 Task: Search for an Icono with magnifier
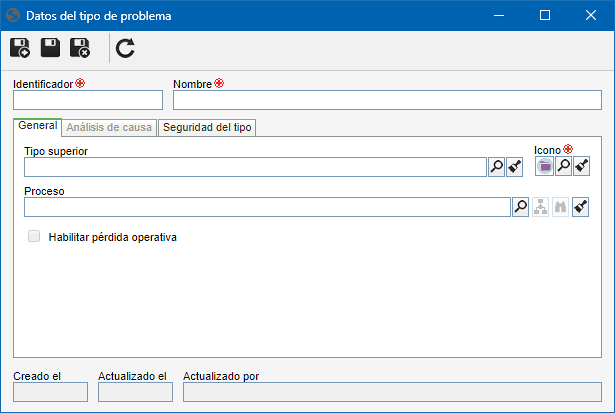coord(563,166)
